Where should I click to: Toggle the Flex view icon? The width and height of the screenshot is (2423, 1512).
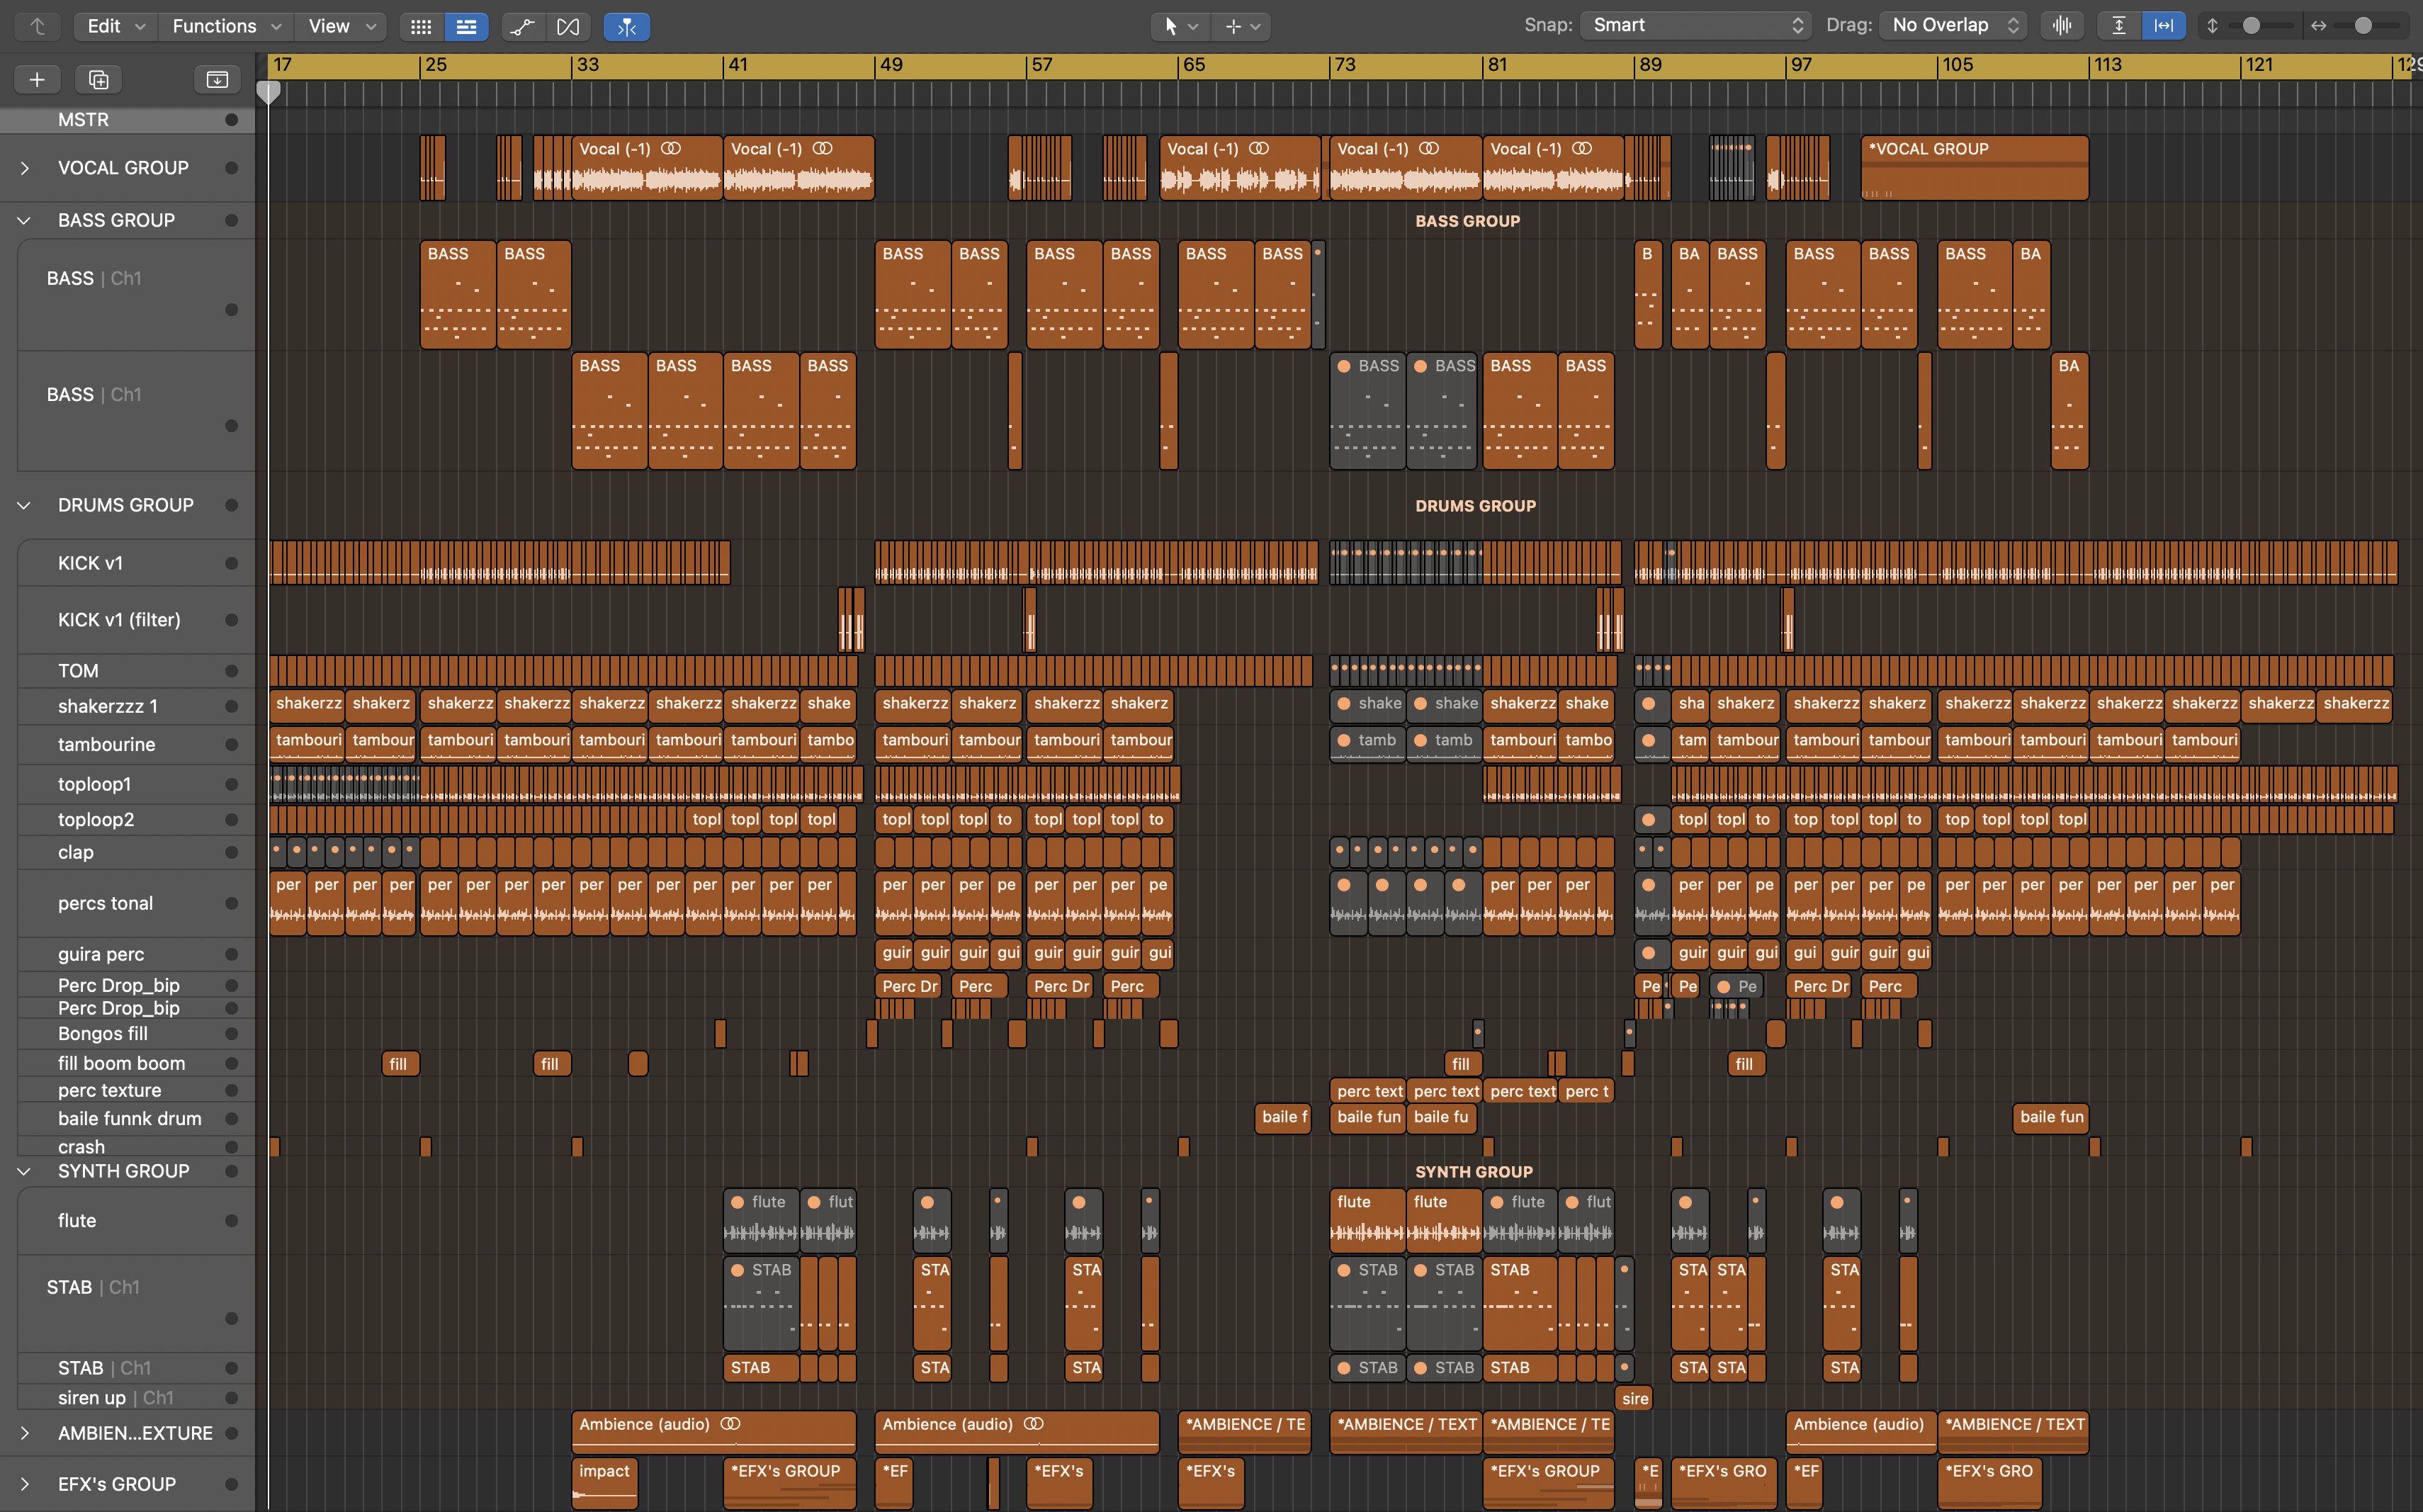[x=568, y=26]
